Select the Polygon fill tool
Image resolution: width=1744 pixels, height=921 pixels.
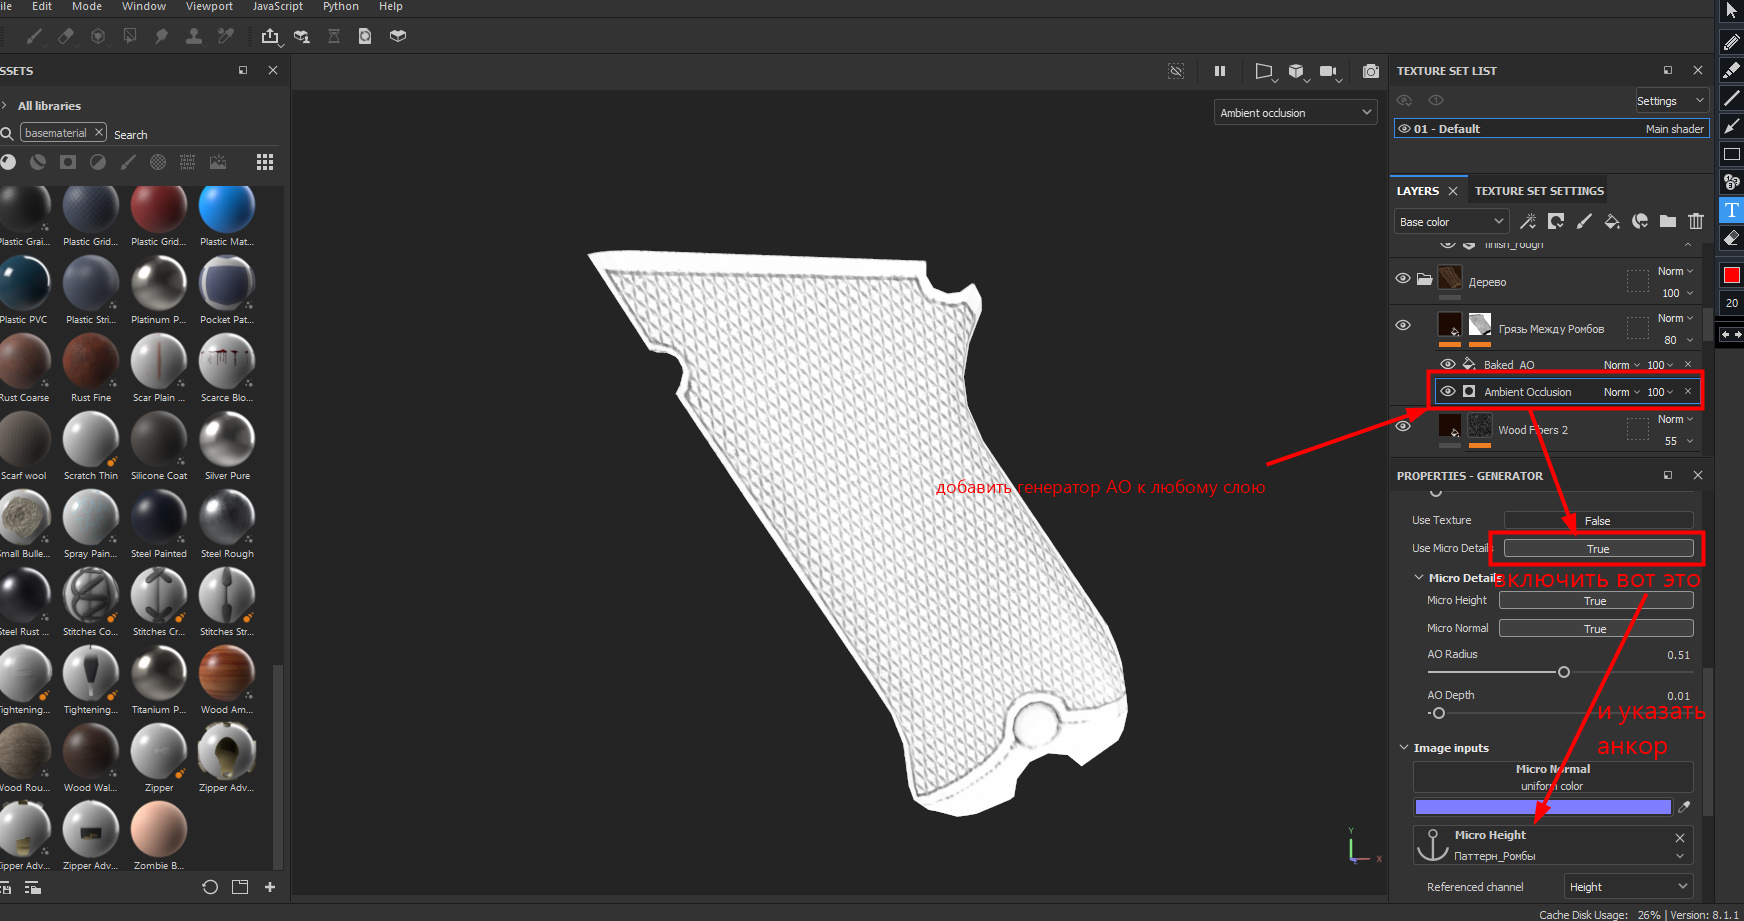click(x=130, y=36)
